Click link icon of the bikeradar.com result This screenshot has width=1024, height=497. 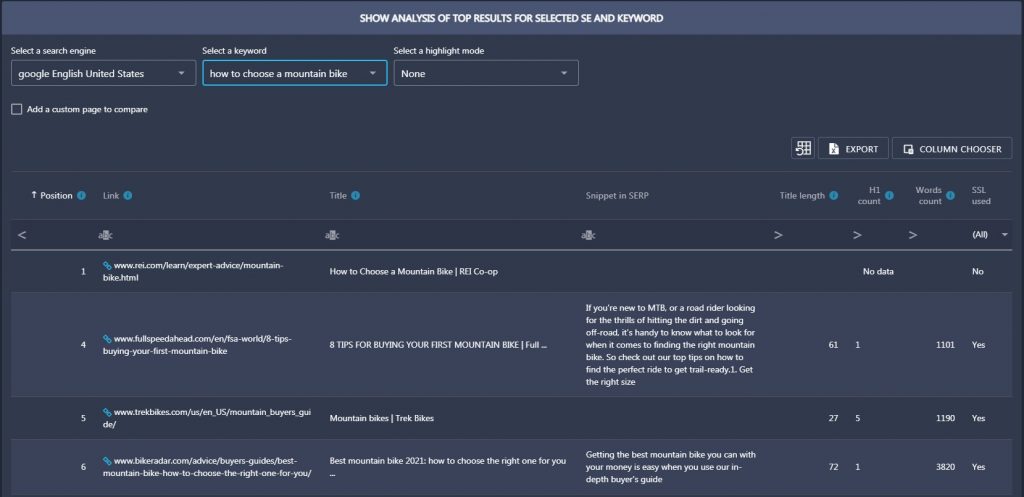(107, 461)
